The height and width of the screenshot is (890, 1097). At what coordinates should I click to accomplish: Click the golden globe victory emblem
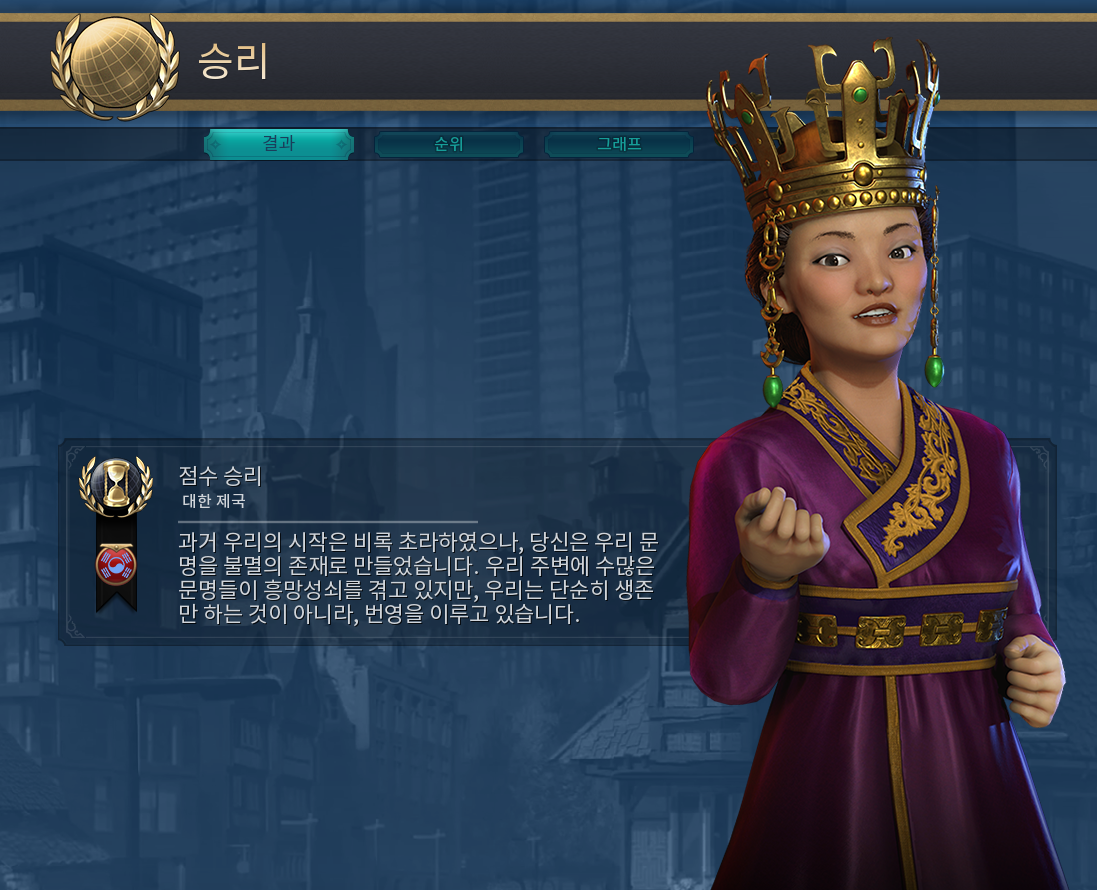(115, 66)
